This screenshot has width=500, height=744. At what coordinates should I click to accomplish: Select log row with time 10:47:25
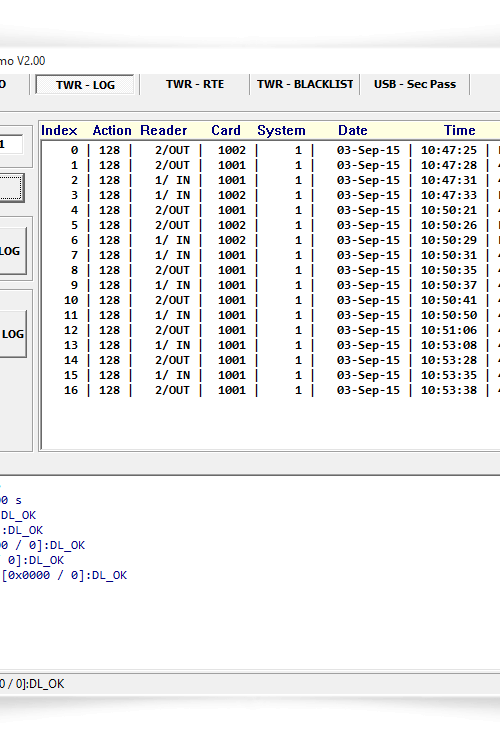click(271, 150)
